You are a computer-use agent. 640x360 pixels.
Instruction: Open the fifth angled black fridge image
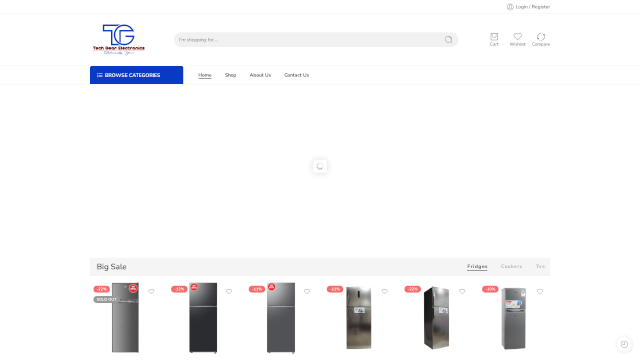pyautogui.click(x=436, y=318)
